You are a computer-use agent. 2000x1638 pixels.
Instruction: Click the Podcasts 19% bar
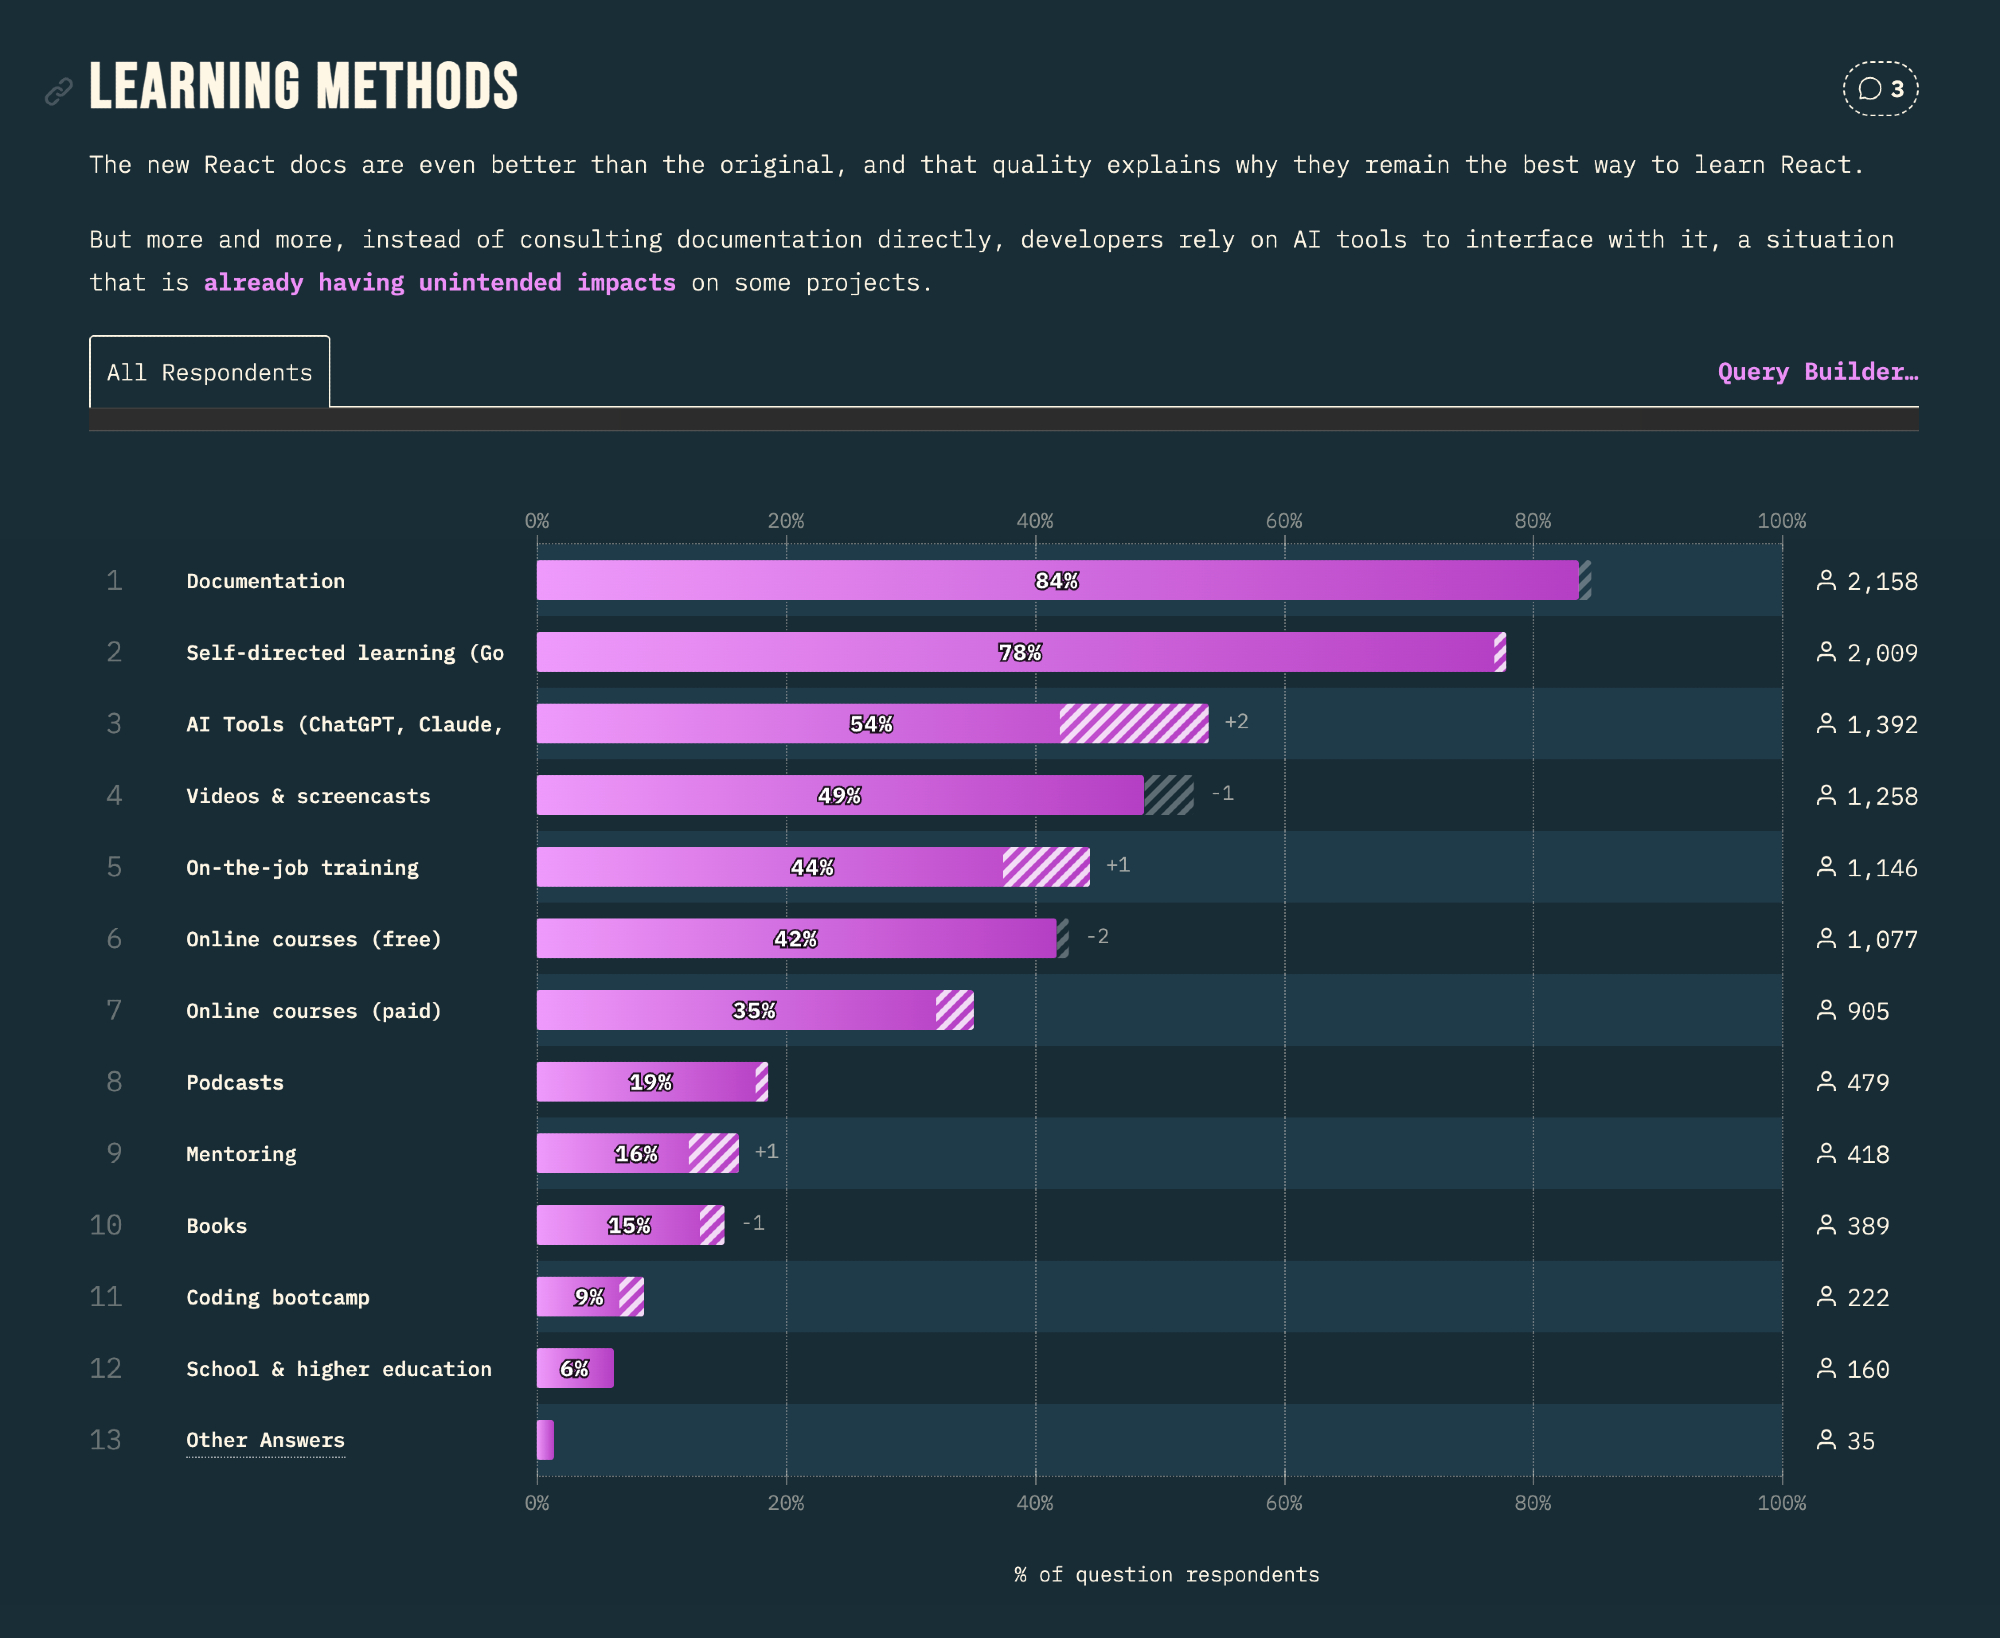650,1082
